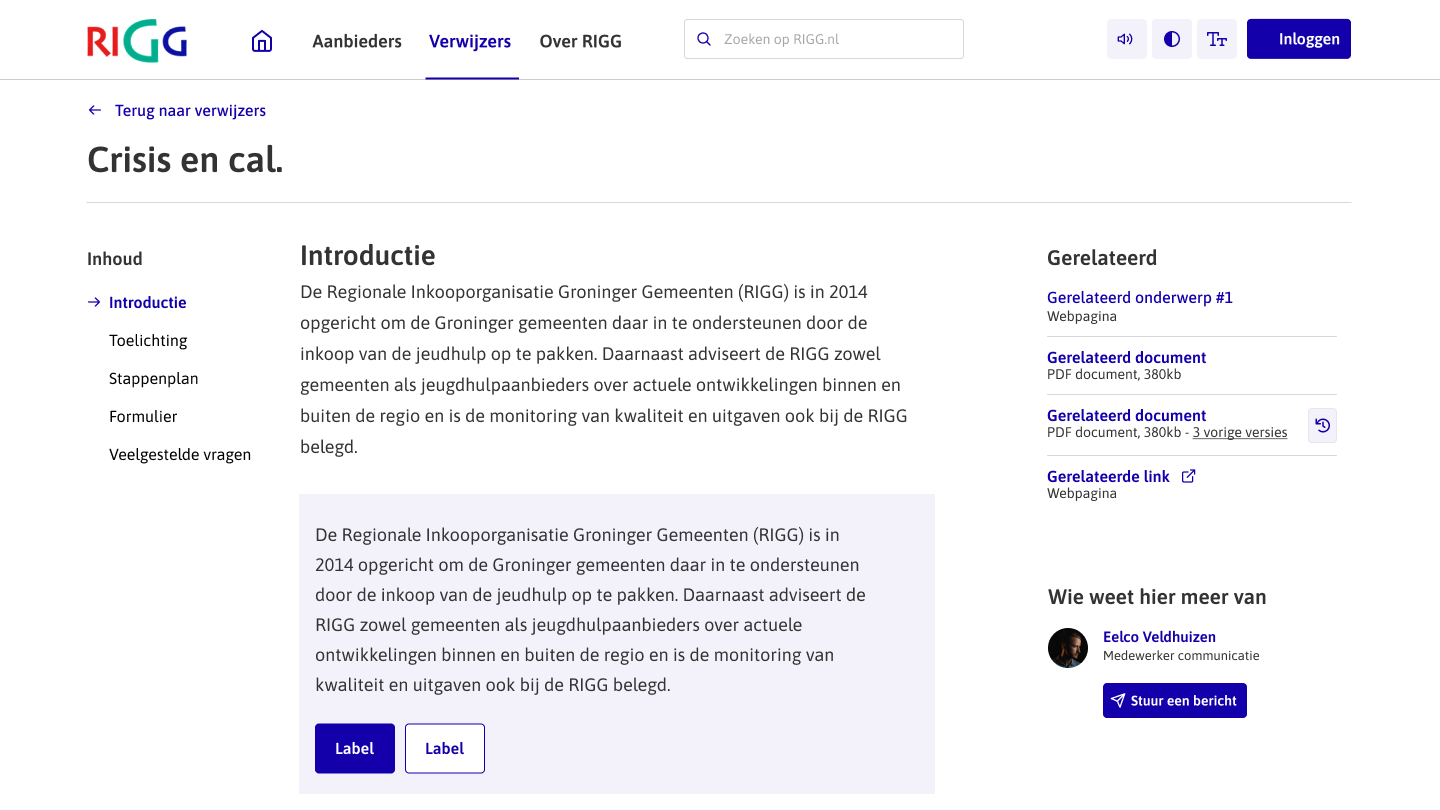Click the outlined Label button
The height and width of the screenshot is (810, 1440).
click(x=445, y=748)
